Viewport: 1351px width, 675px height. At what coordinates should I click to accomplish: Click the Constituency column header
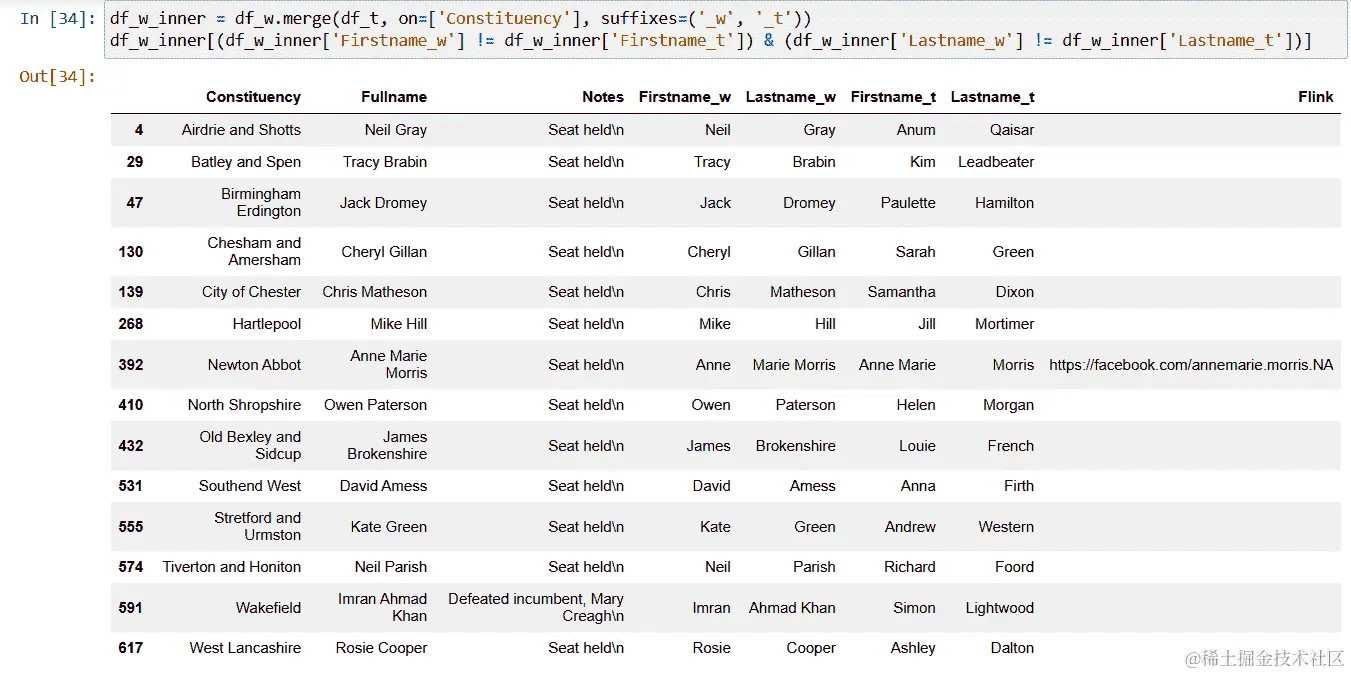253,97
